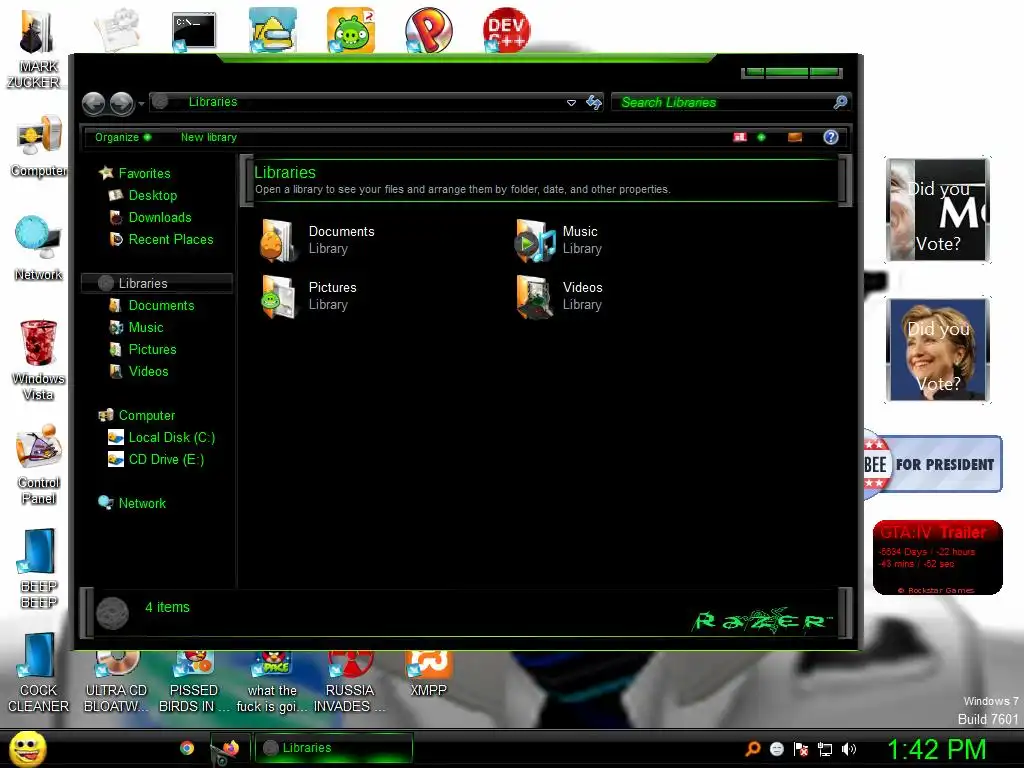The width and height of the screenshot is (1024, 768).
Task: Go to Recent Places in Favorites
Action: coord(161,240)
